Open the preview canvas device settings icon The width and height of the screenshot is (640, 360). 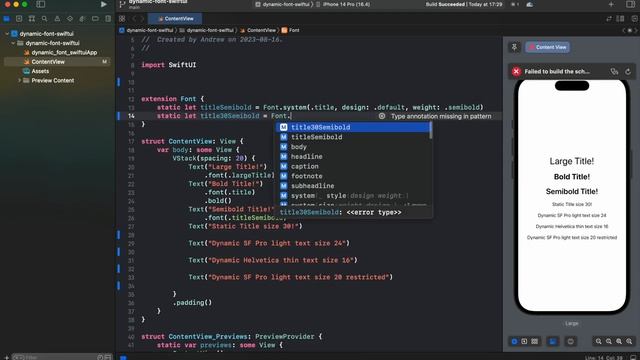coord(570,341)
